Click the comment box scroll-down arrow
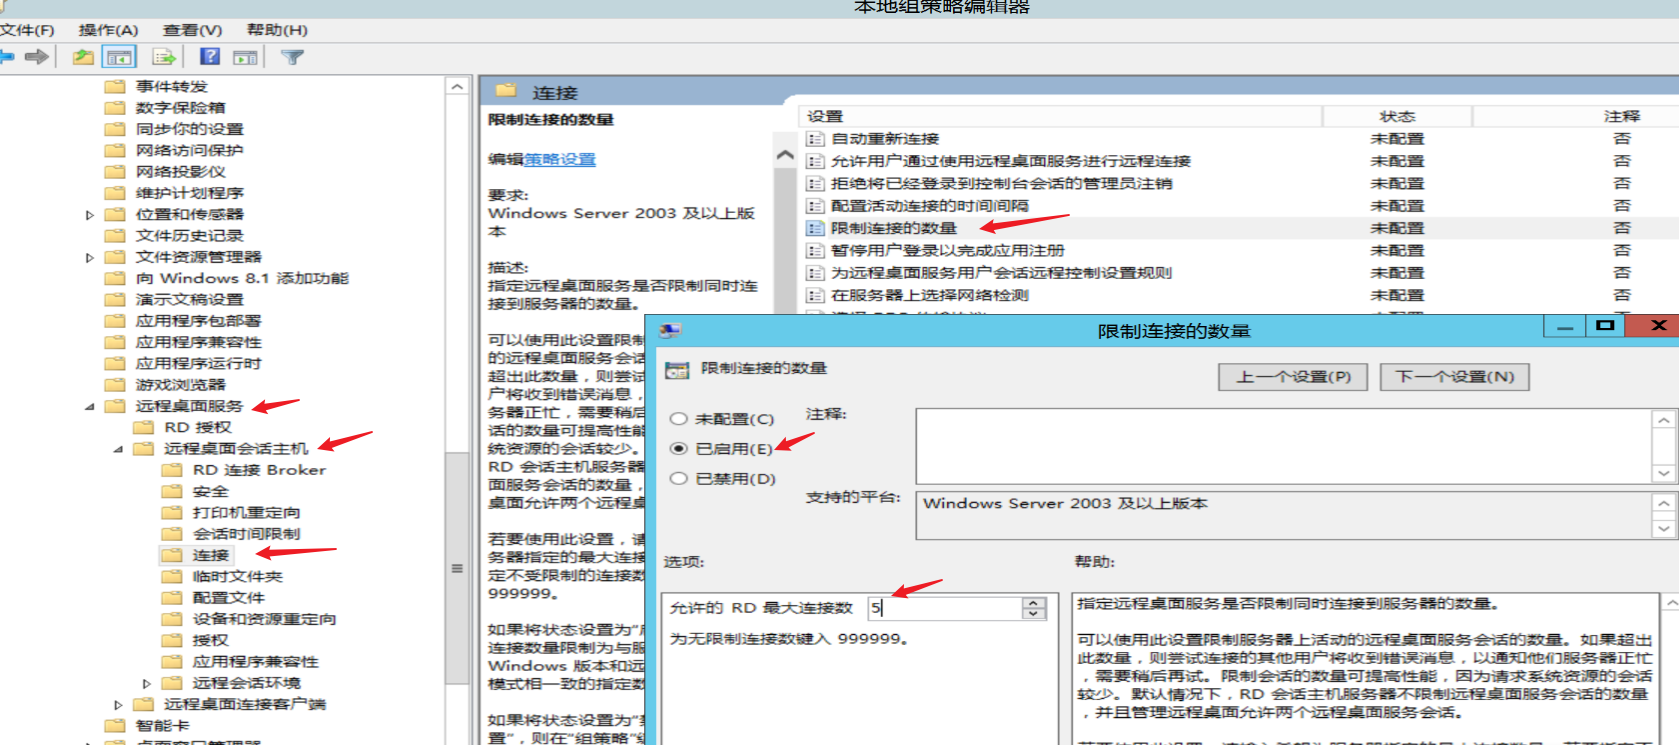 tap(1663, 473)
